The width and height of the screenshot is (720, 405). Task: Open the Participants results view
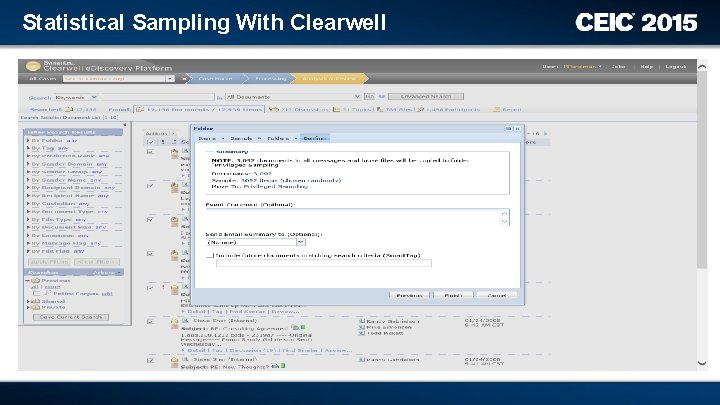coord(448,110)
